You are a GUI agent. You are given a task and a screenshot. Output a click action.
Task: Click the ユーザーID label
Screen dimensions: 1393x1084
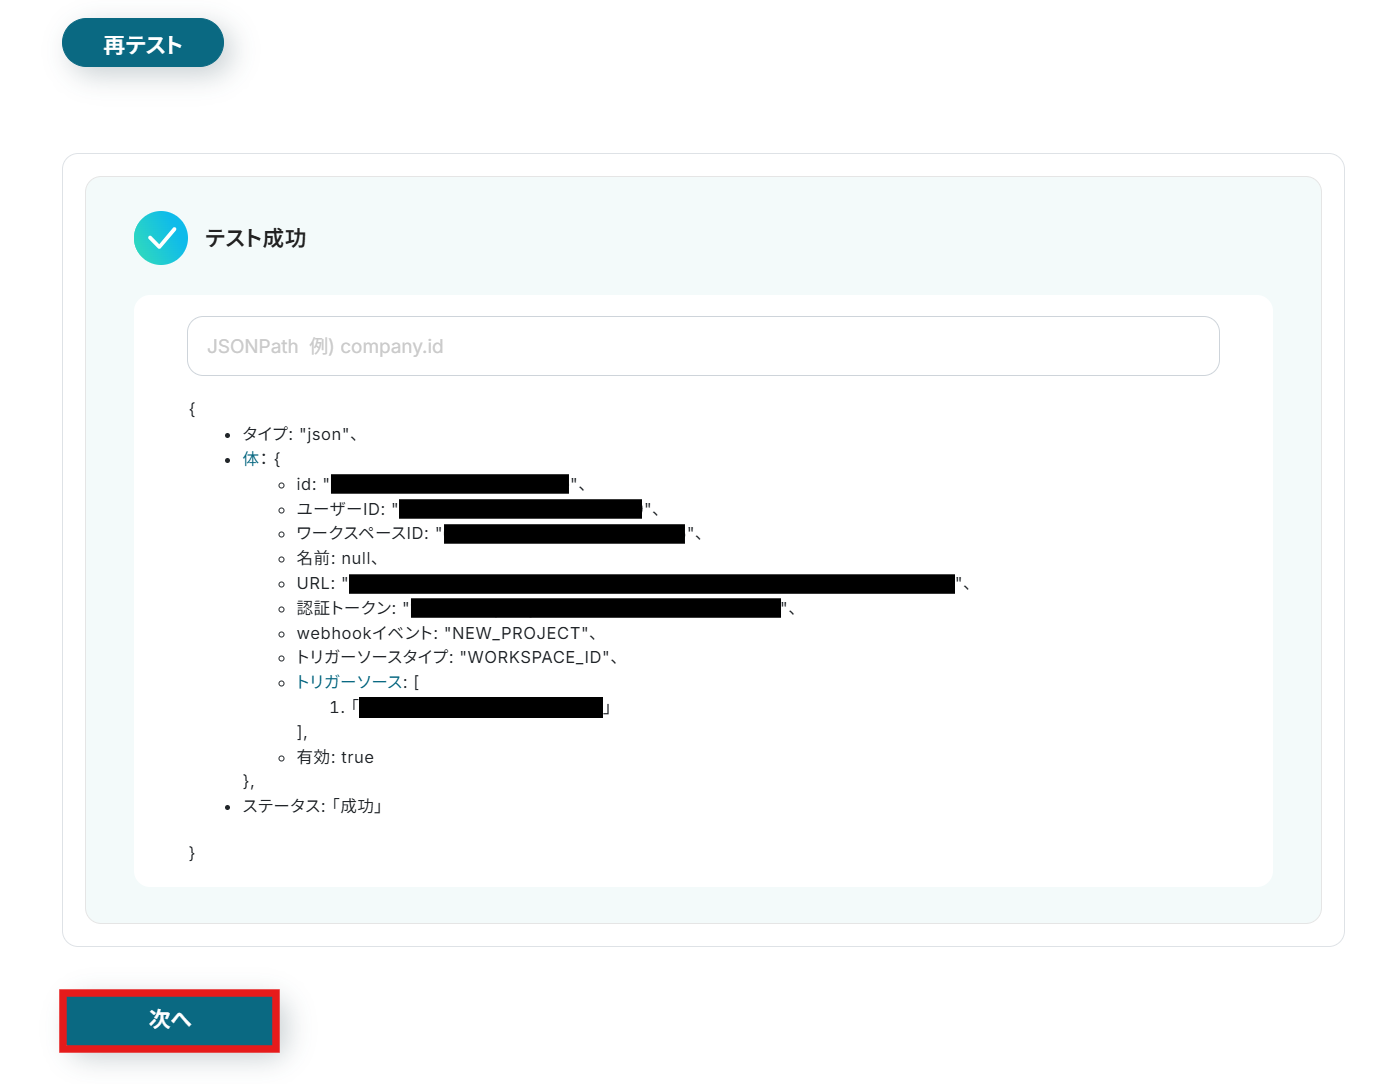(x=341, y=509)
